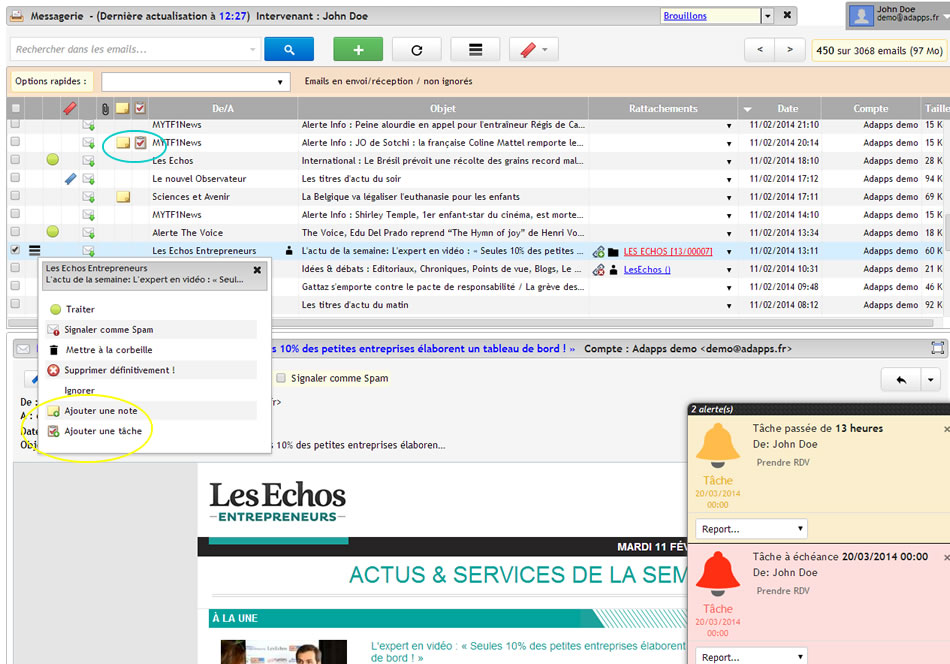This screenshot has width=950, height=664.
Task: Close the Les Echos Entrepreneurs context popup
Action: (x=257, y=270)
